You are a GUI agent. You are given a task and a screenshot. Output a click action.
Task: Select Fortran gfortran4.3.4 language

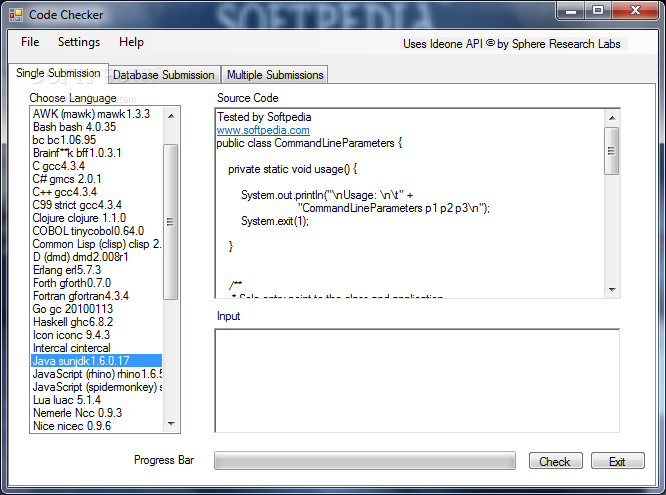96,296
